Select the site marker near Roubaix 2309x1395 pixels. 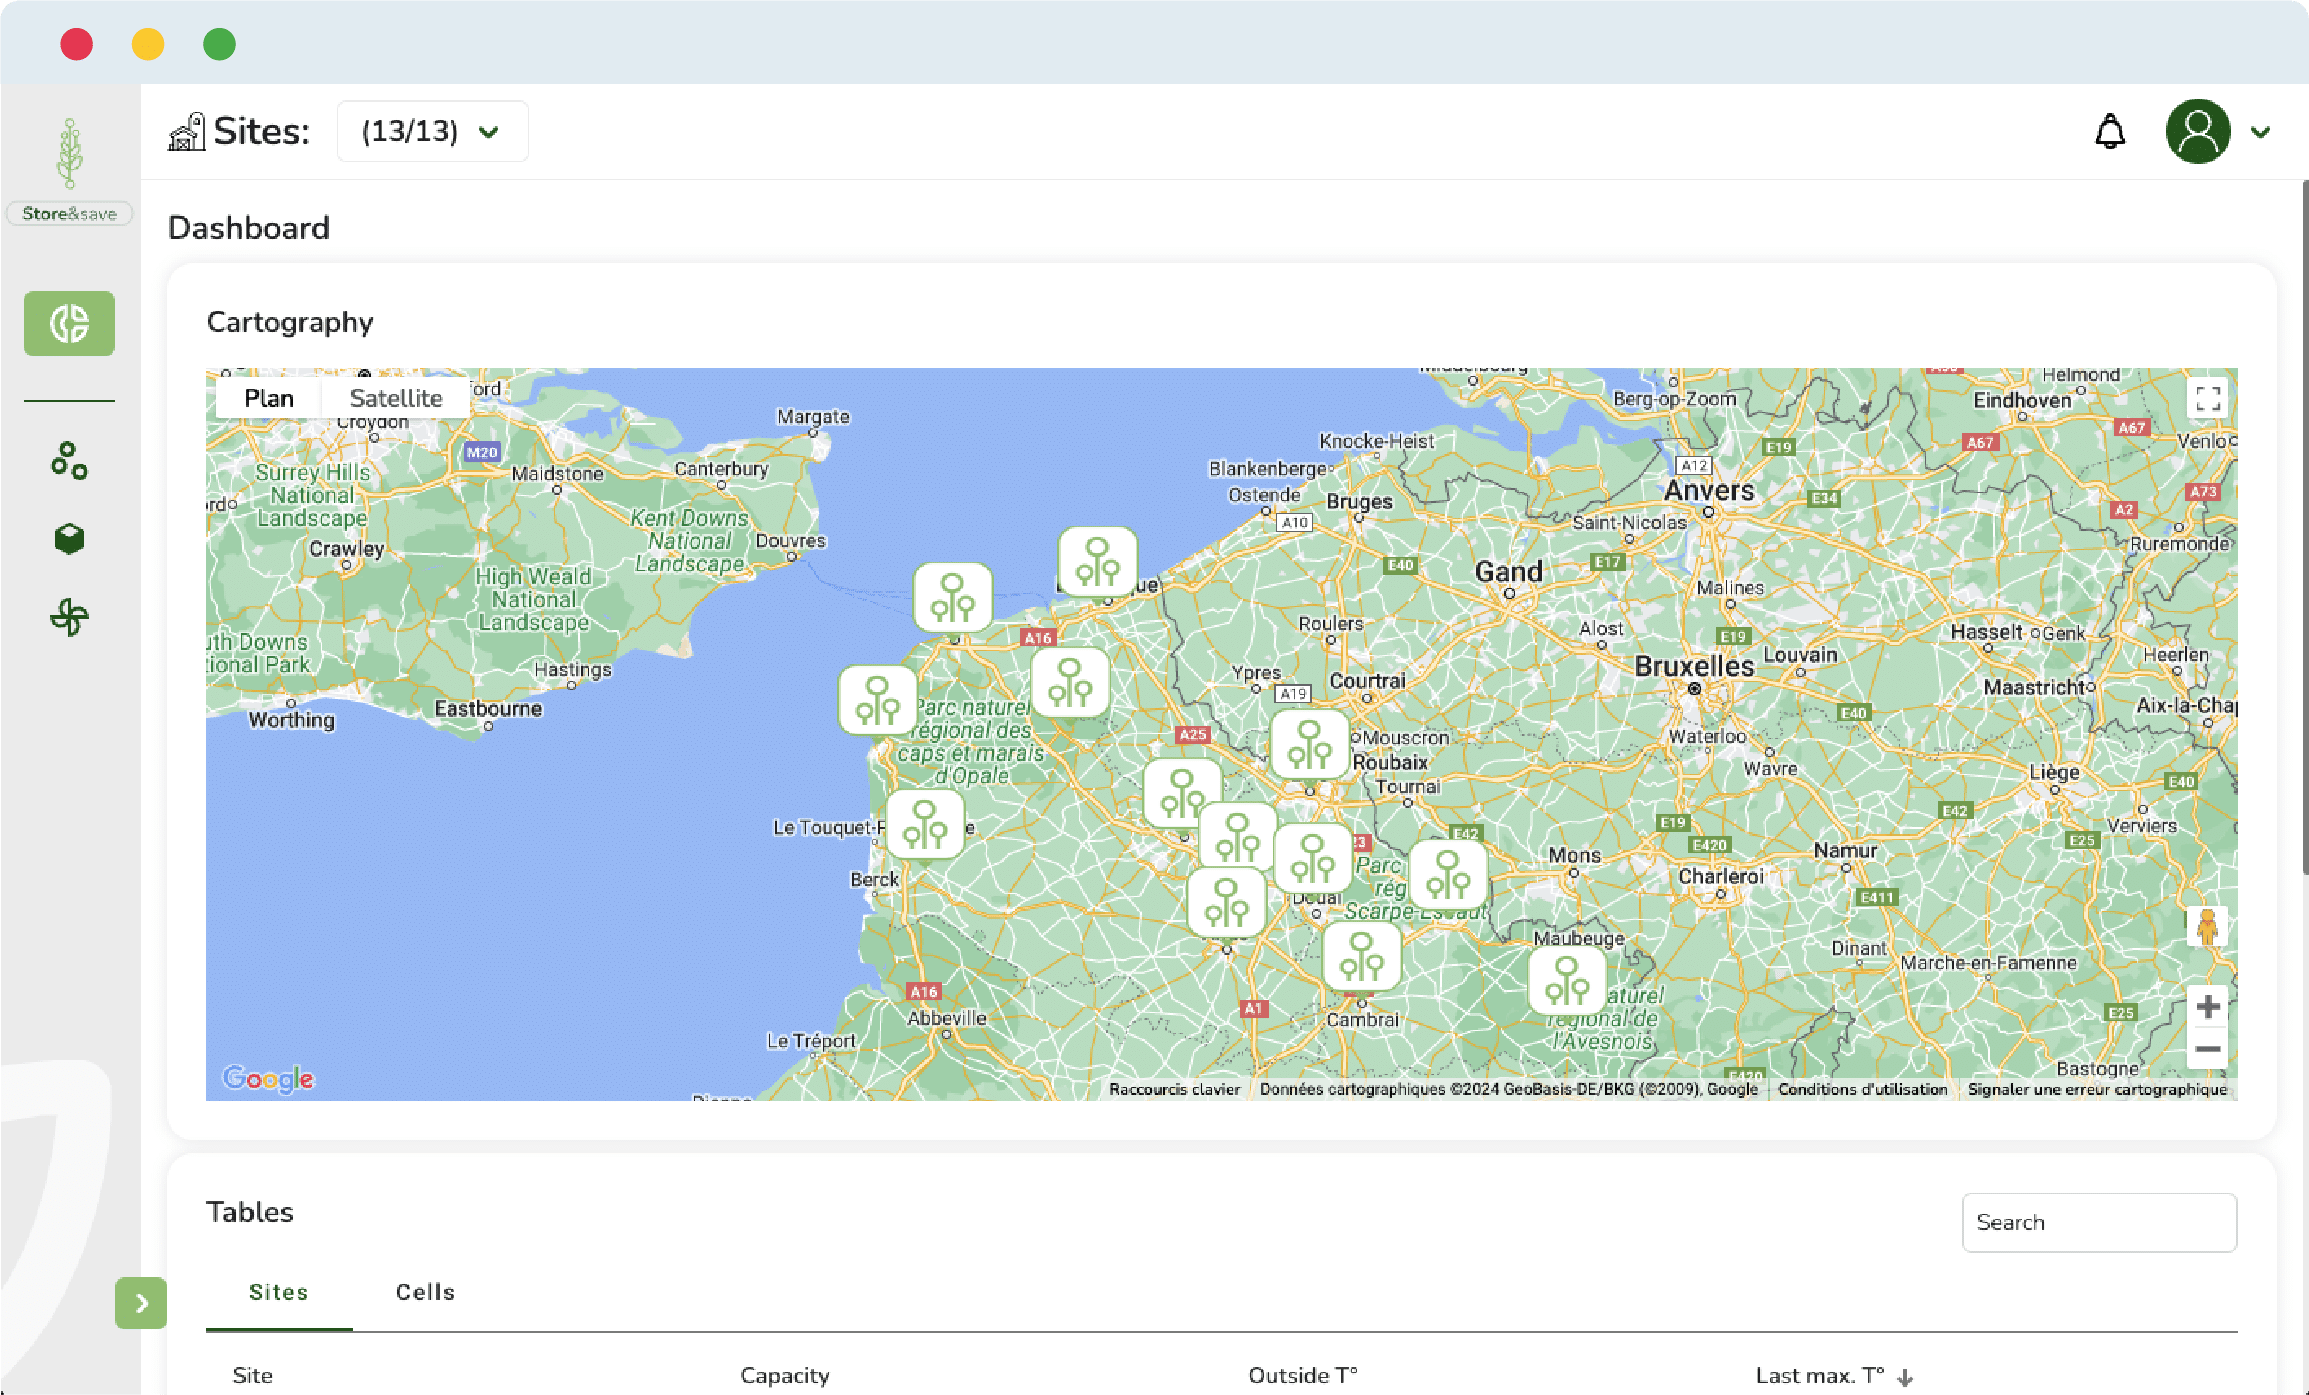1310,745
